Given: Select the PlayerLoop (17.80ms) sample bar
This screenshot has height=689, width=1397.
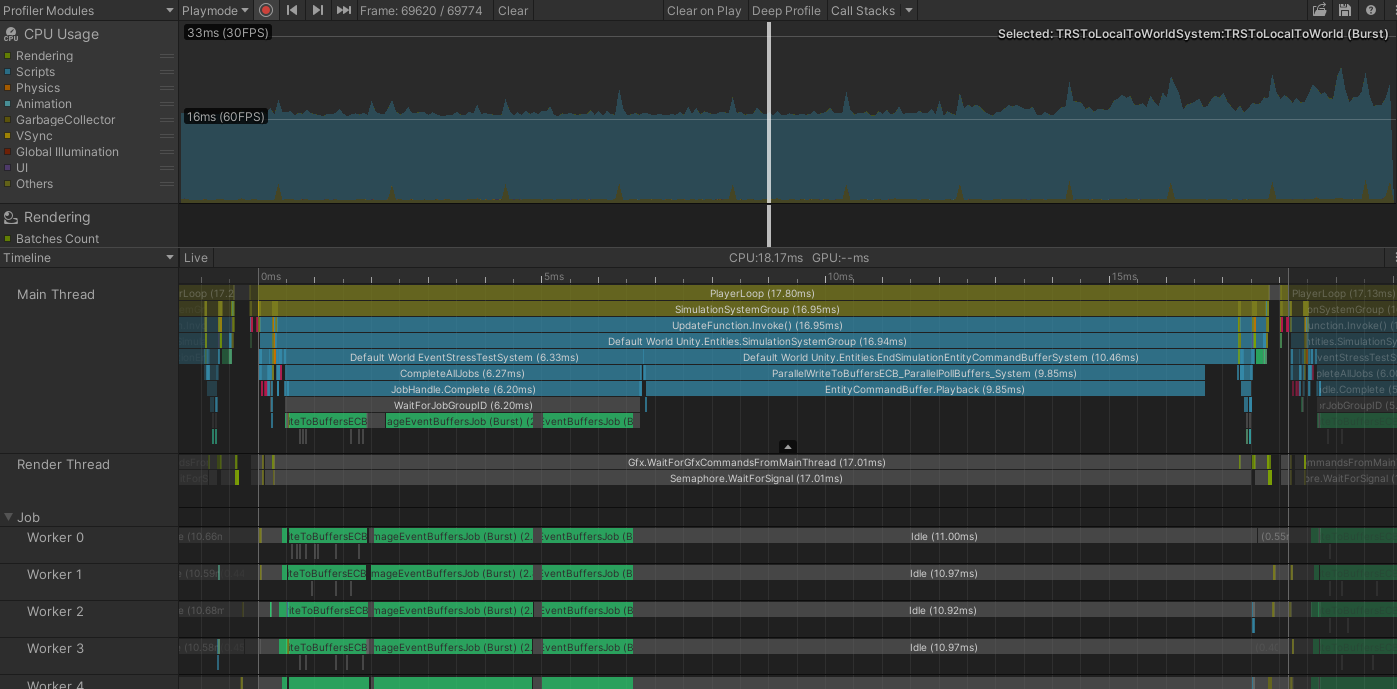Looking at the screenshot, I should (762, 294).
